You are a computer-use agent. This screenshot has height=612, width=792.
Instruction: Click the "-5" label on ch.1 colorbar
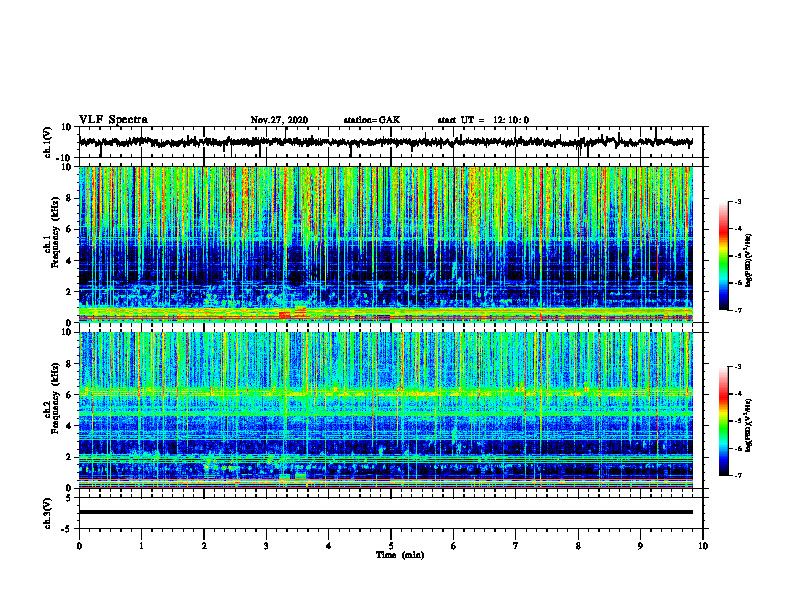coord(737,256)
